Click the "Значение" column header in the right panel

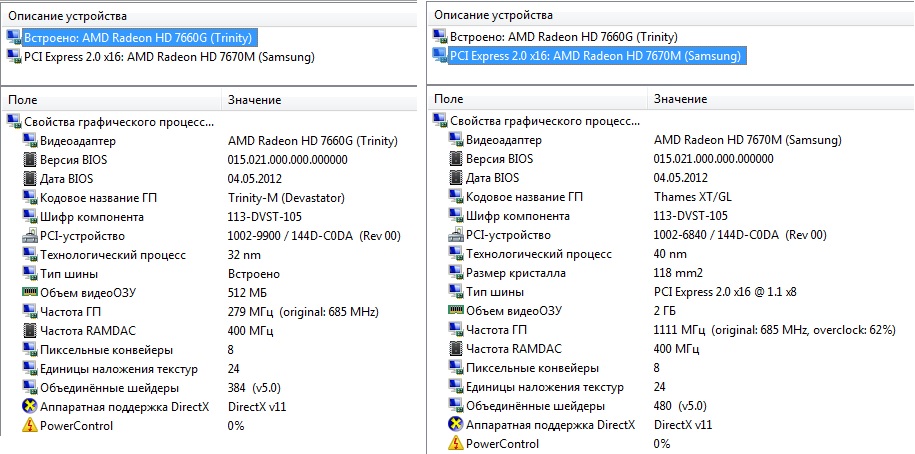(x=680, y=99)
